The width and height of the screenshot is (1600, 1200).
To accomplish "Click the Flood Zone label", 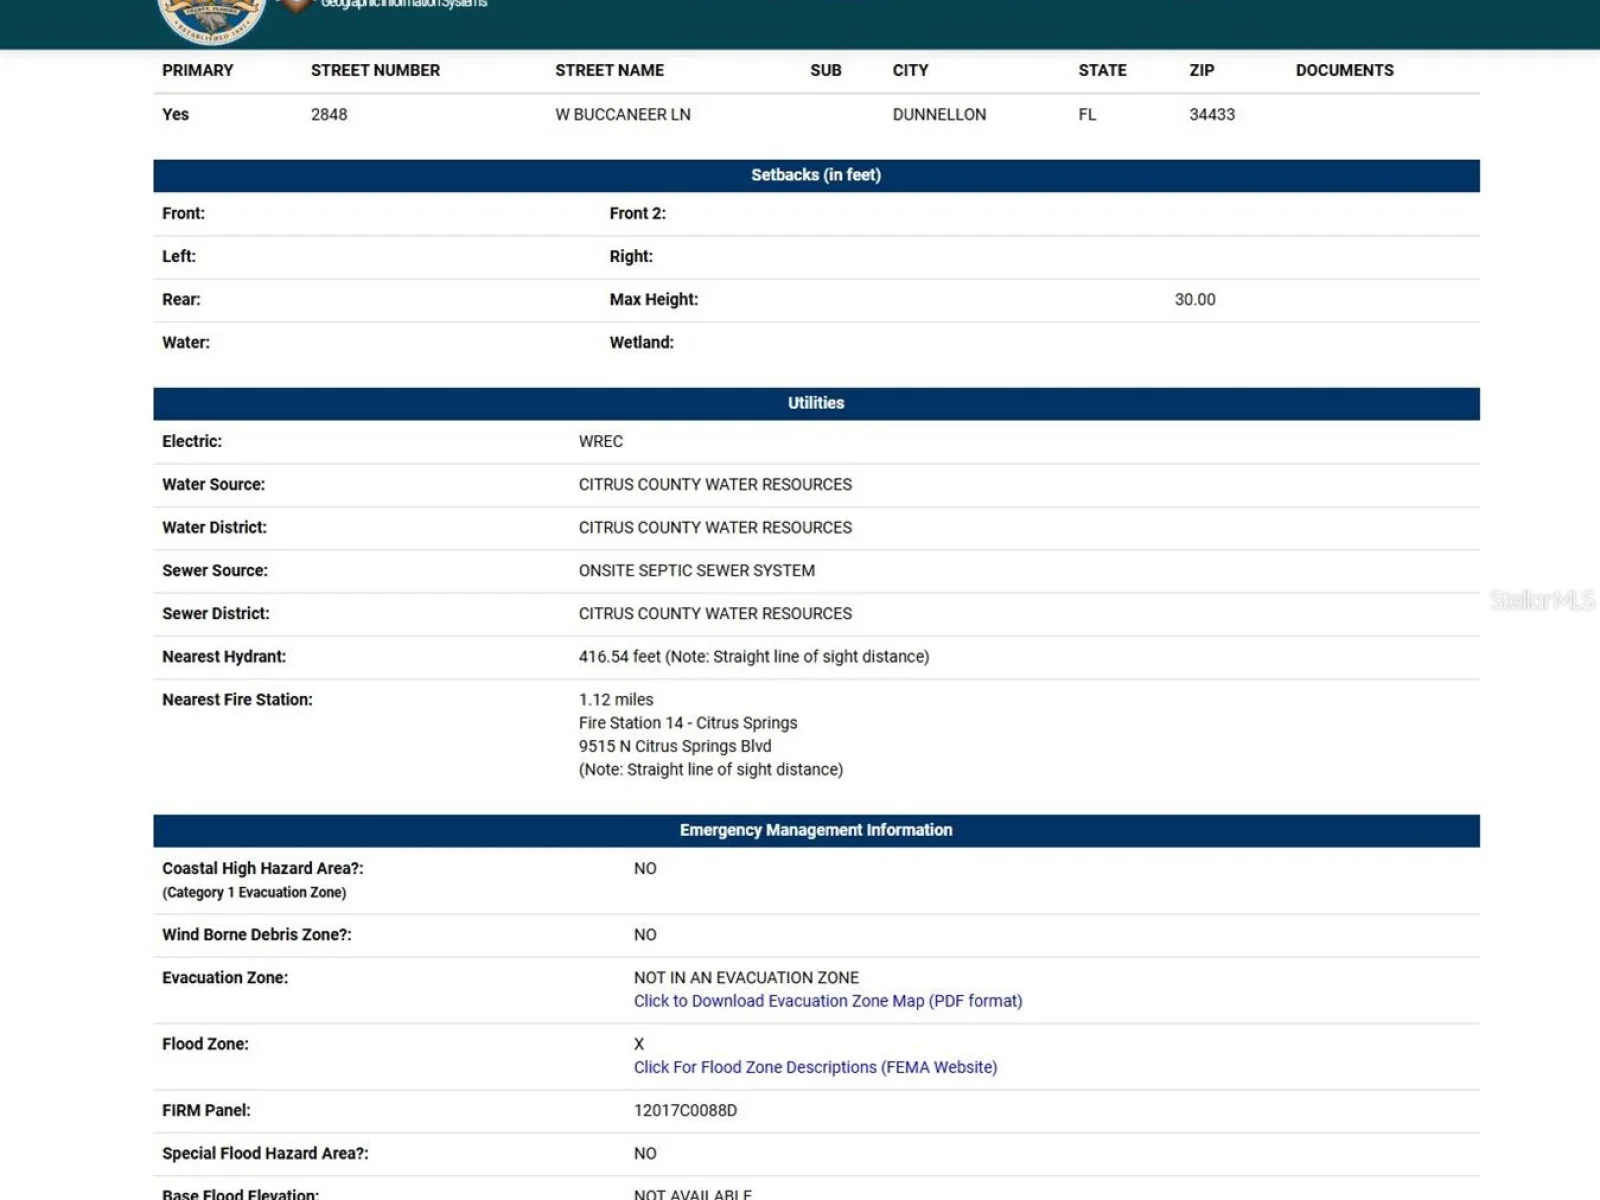I will (x=205, y=1043).
